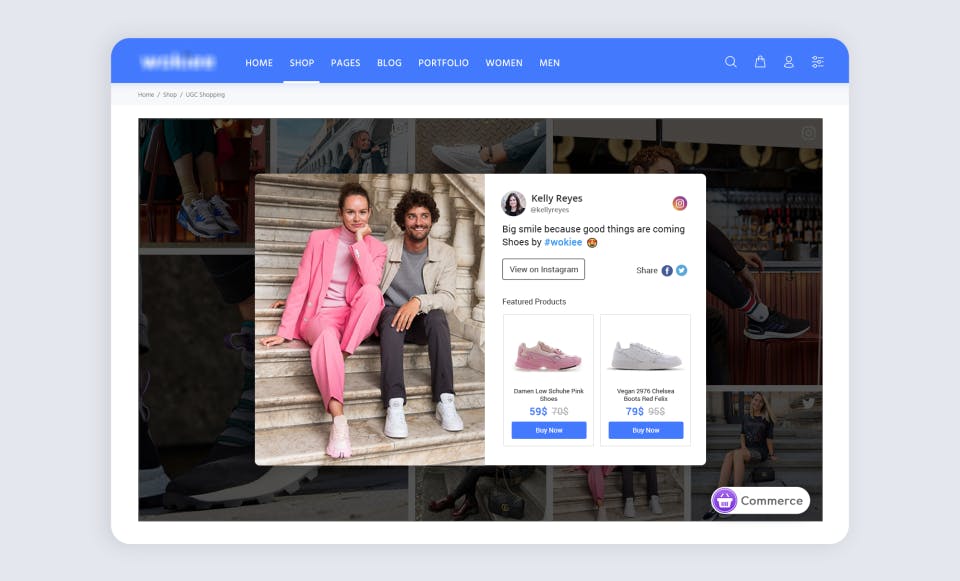
Task: Open the SHOP menu item
Action: tap(302, 63)
